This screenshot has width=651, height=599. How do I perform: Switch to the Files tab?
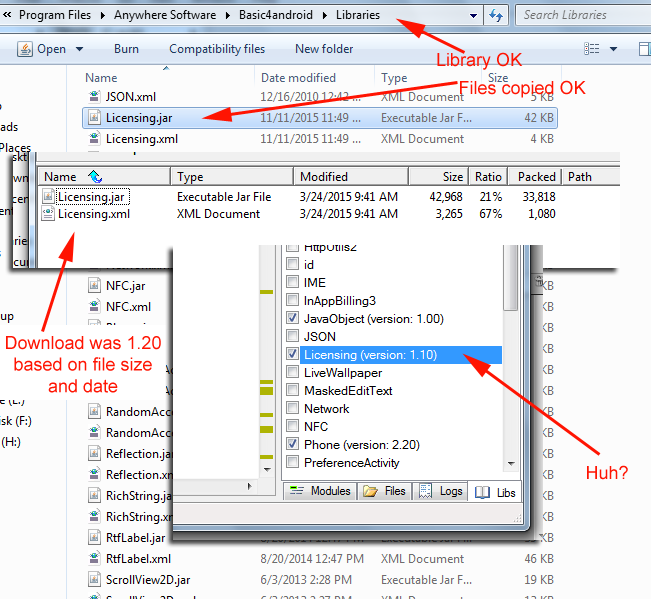point(384,491)
